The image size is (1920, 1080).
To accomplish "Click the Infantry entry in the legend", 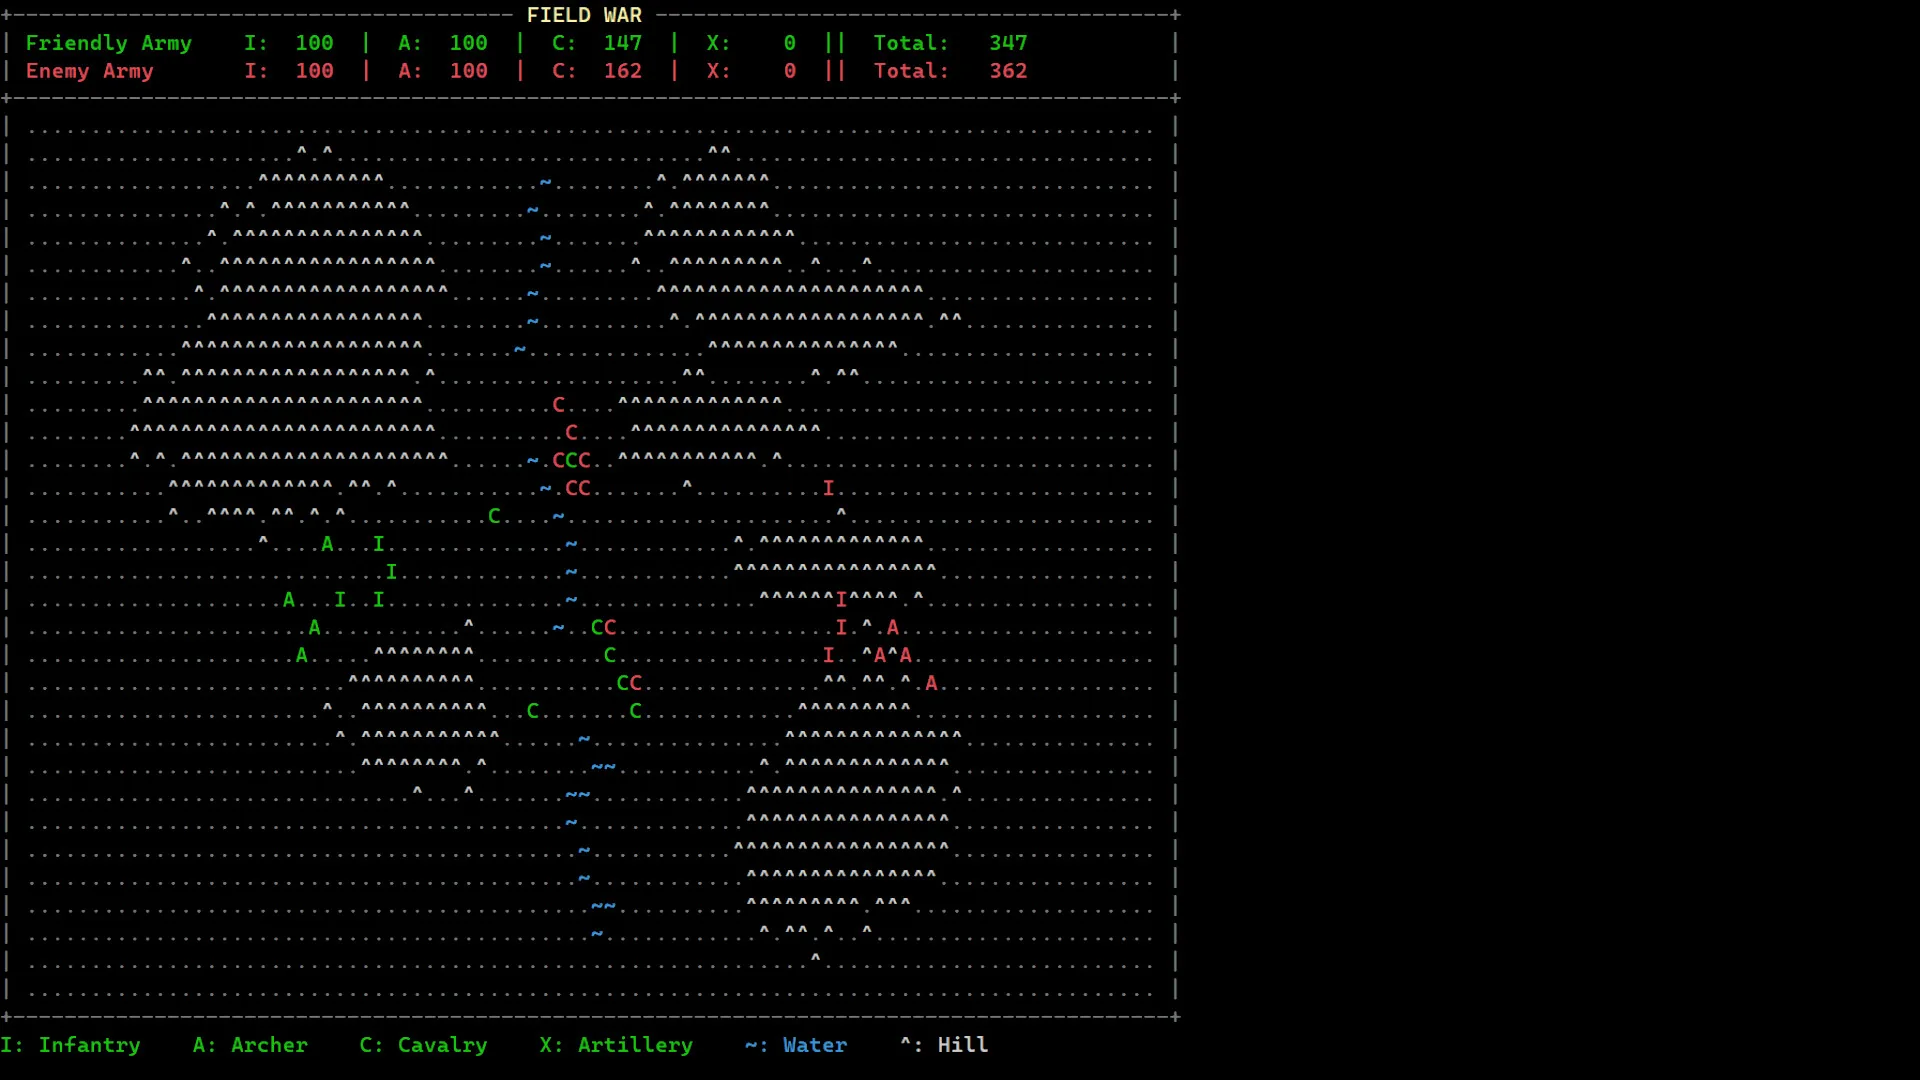I will pos(70,1045).
